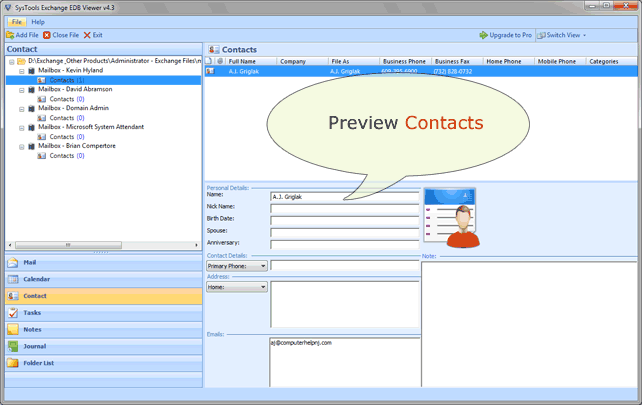Sort by Full Name column header
Image resolution: width=642 pixels, height=405 pixels.
point(251,61)
